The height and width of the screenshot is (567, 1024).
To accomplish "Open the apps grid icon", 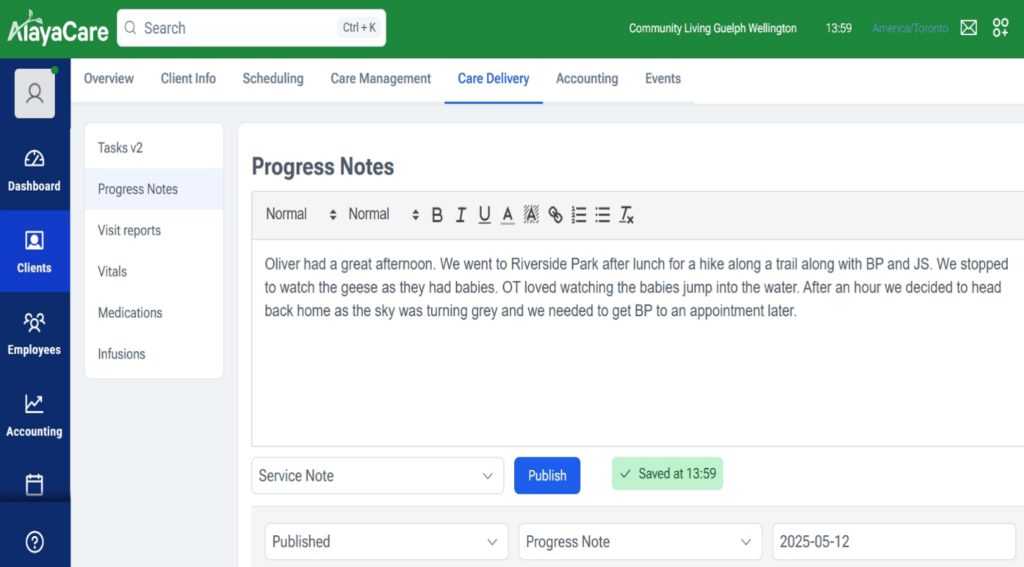I will 1000,27.
